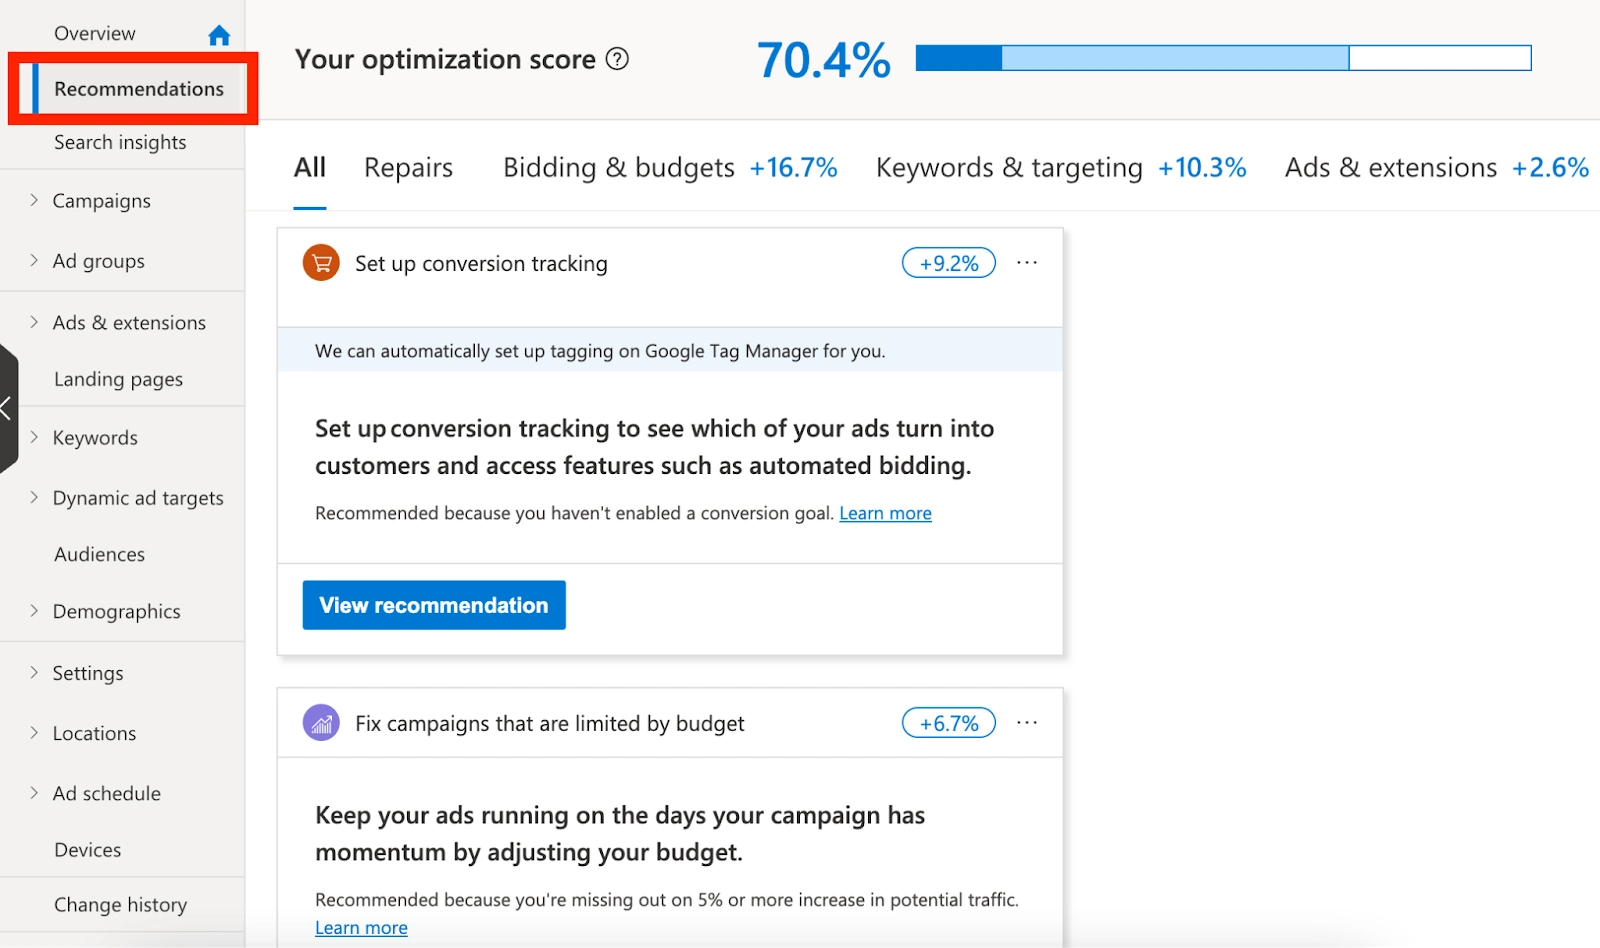Click the purple budget chart icon

pyautogui.click(x=321, y=723)
